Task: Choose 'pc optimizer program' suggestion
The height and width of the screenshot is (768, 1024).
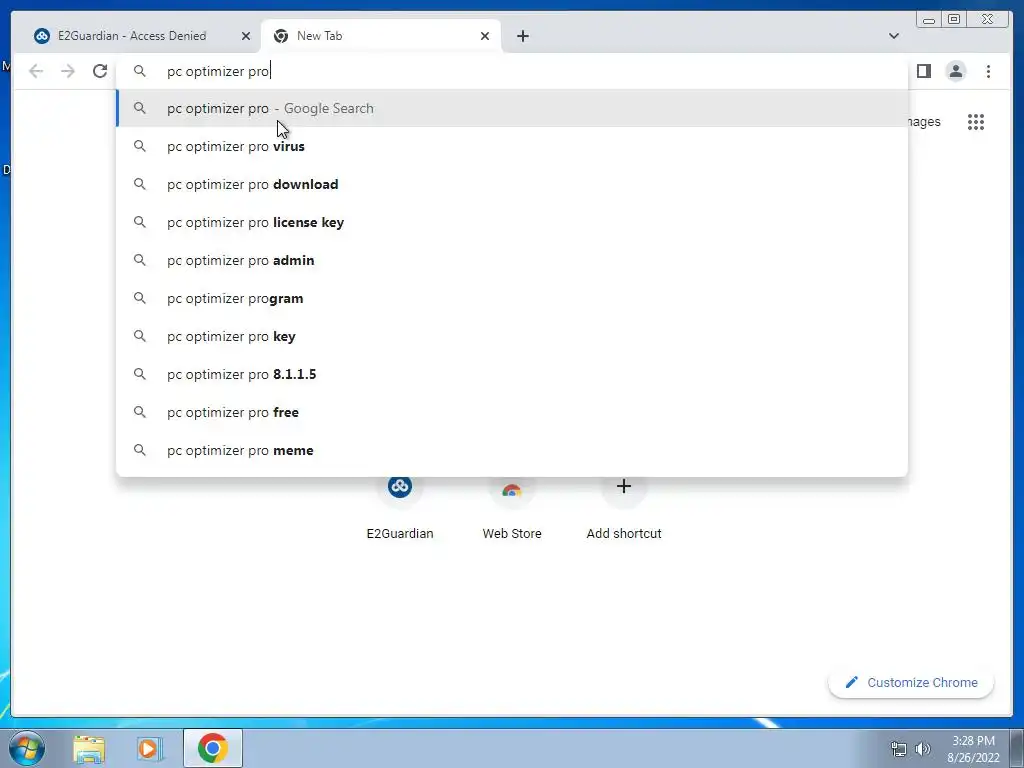Action: (512, 298)
